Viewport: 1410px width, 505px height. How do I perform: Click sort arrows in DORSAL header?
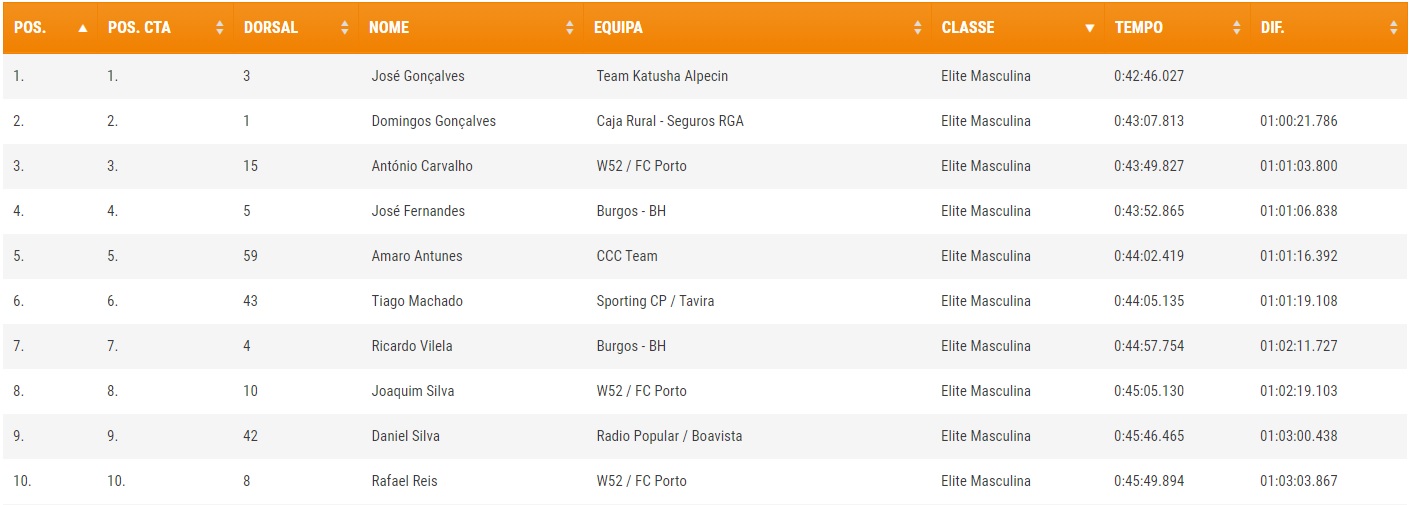click(345, 28)
